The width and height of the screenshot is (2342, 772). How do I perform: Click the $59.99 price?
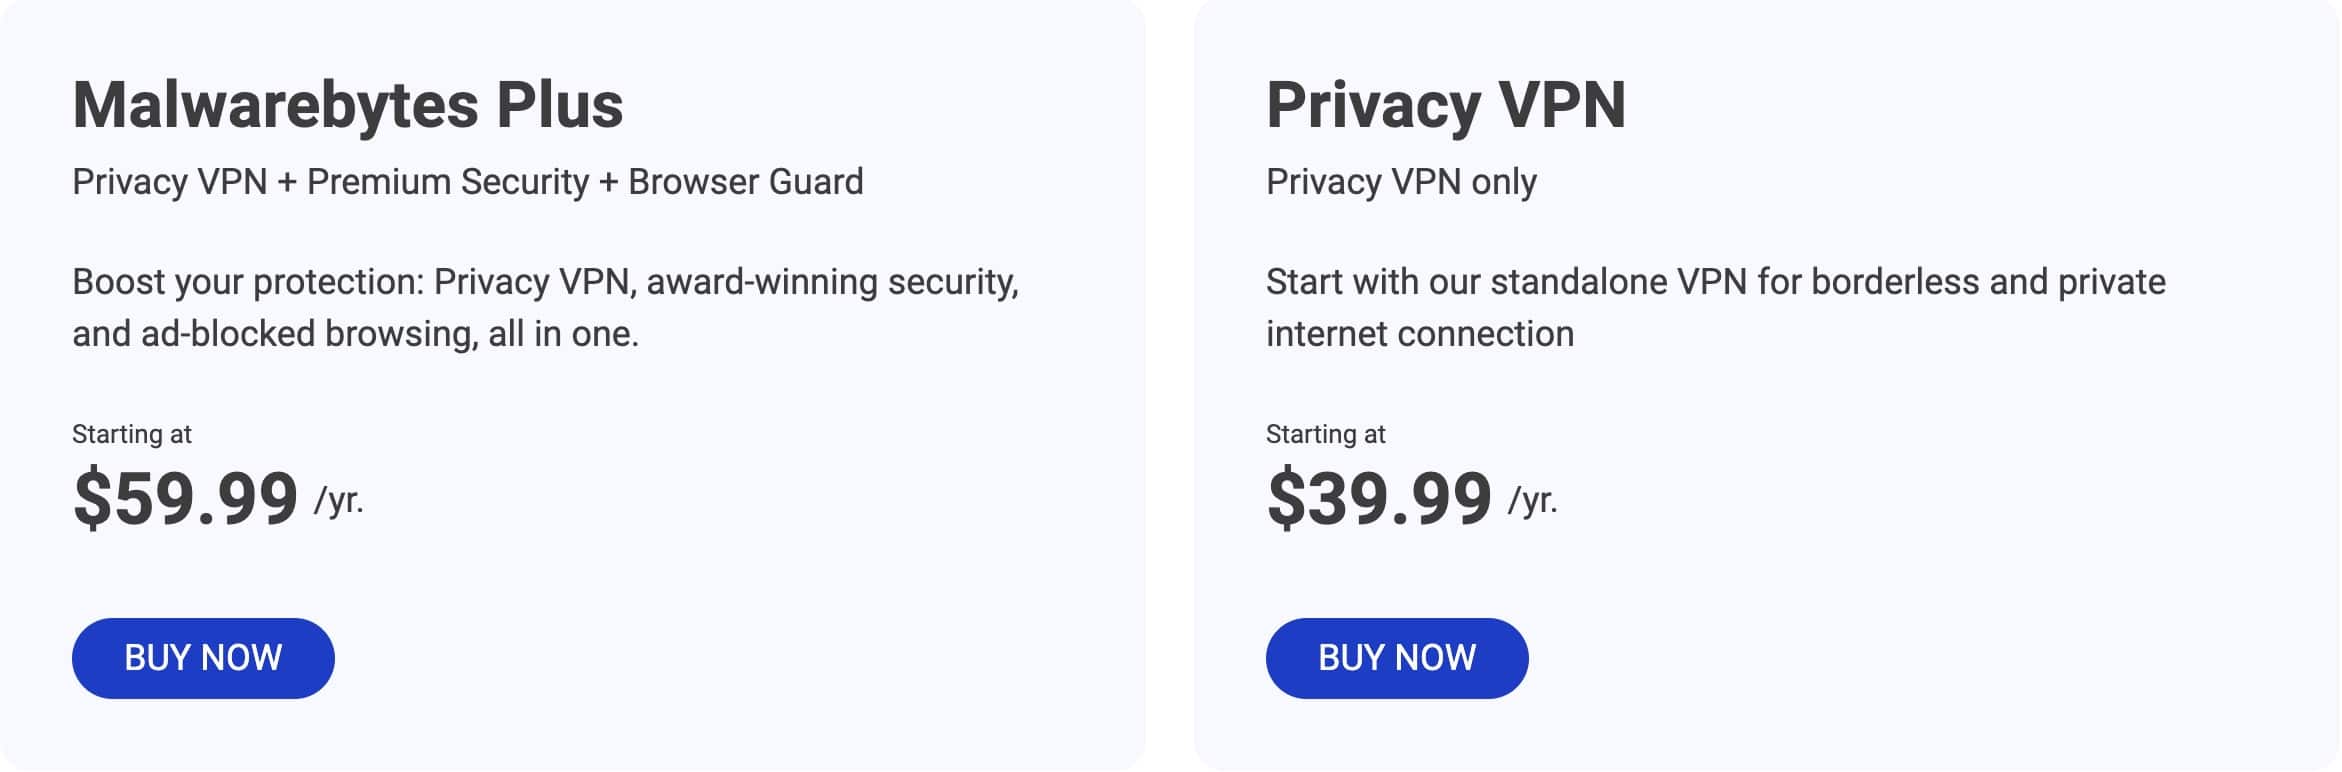point(186,498)
